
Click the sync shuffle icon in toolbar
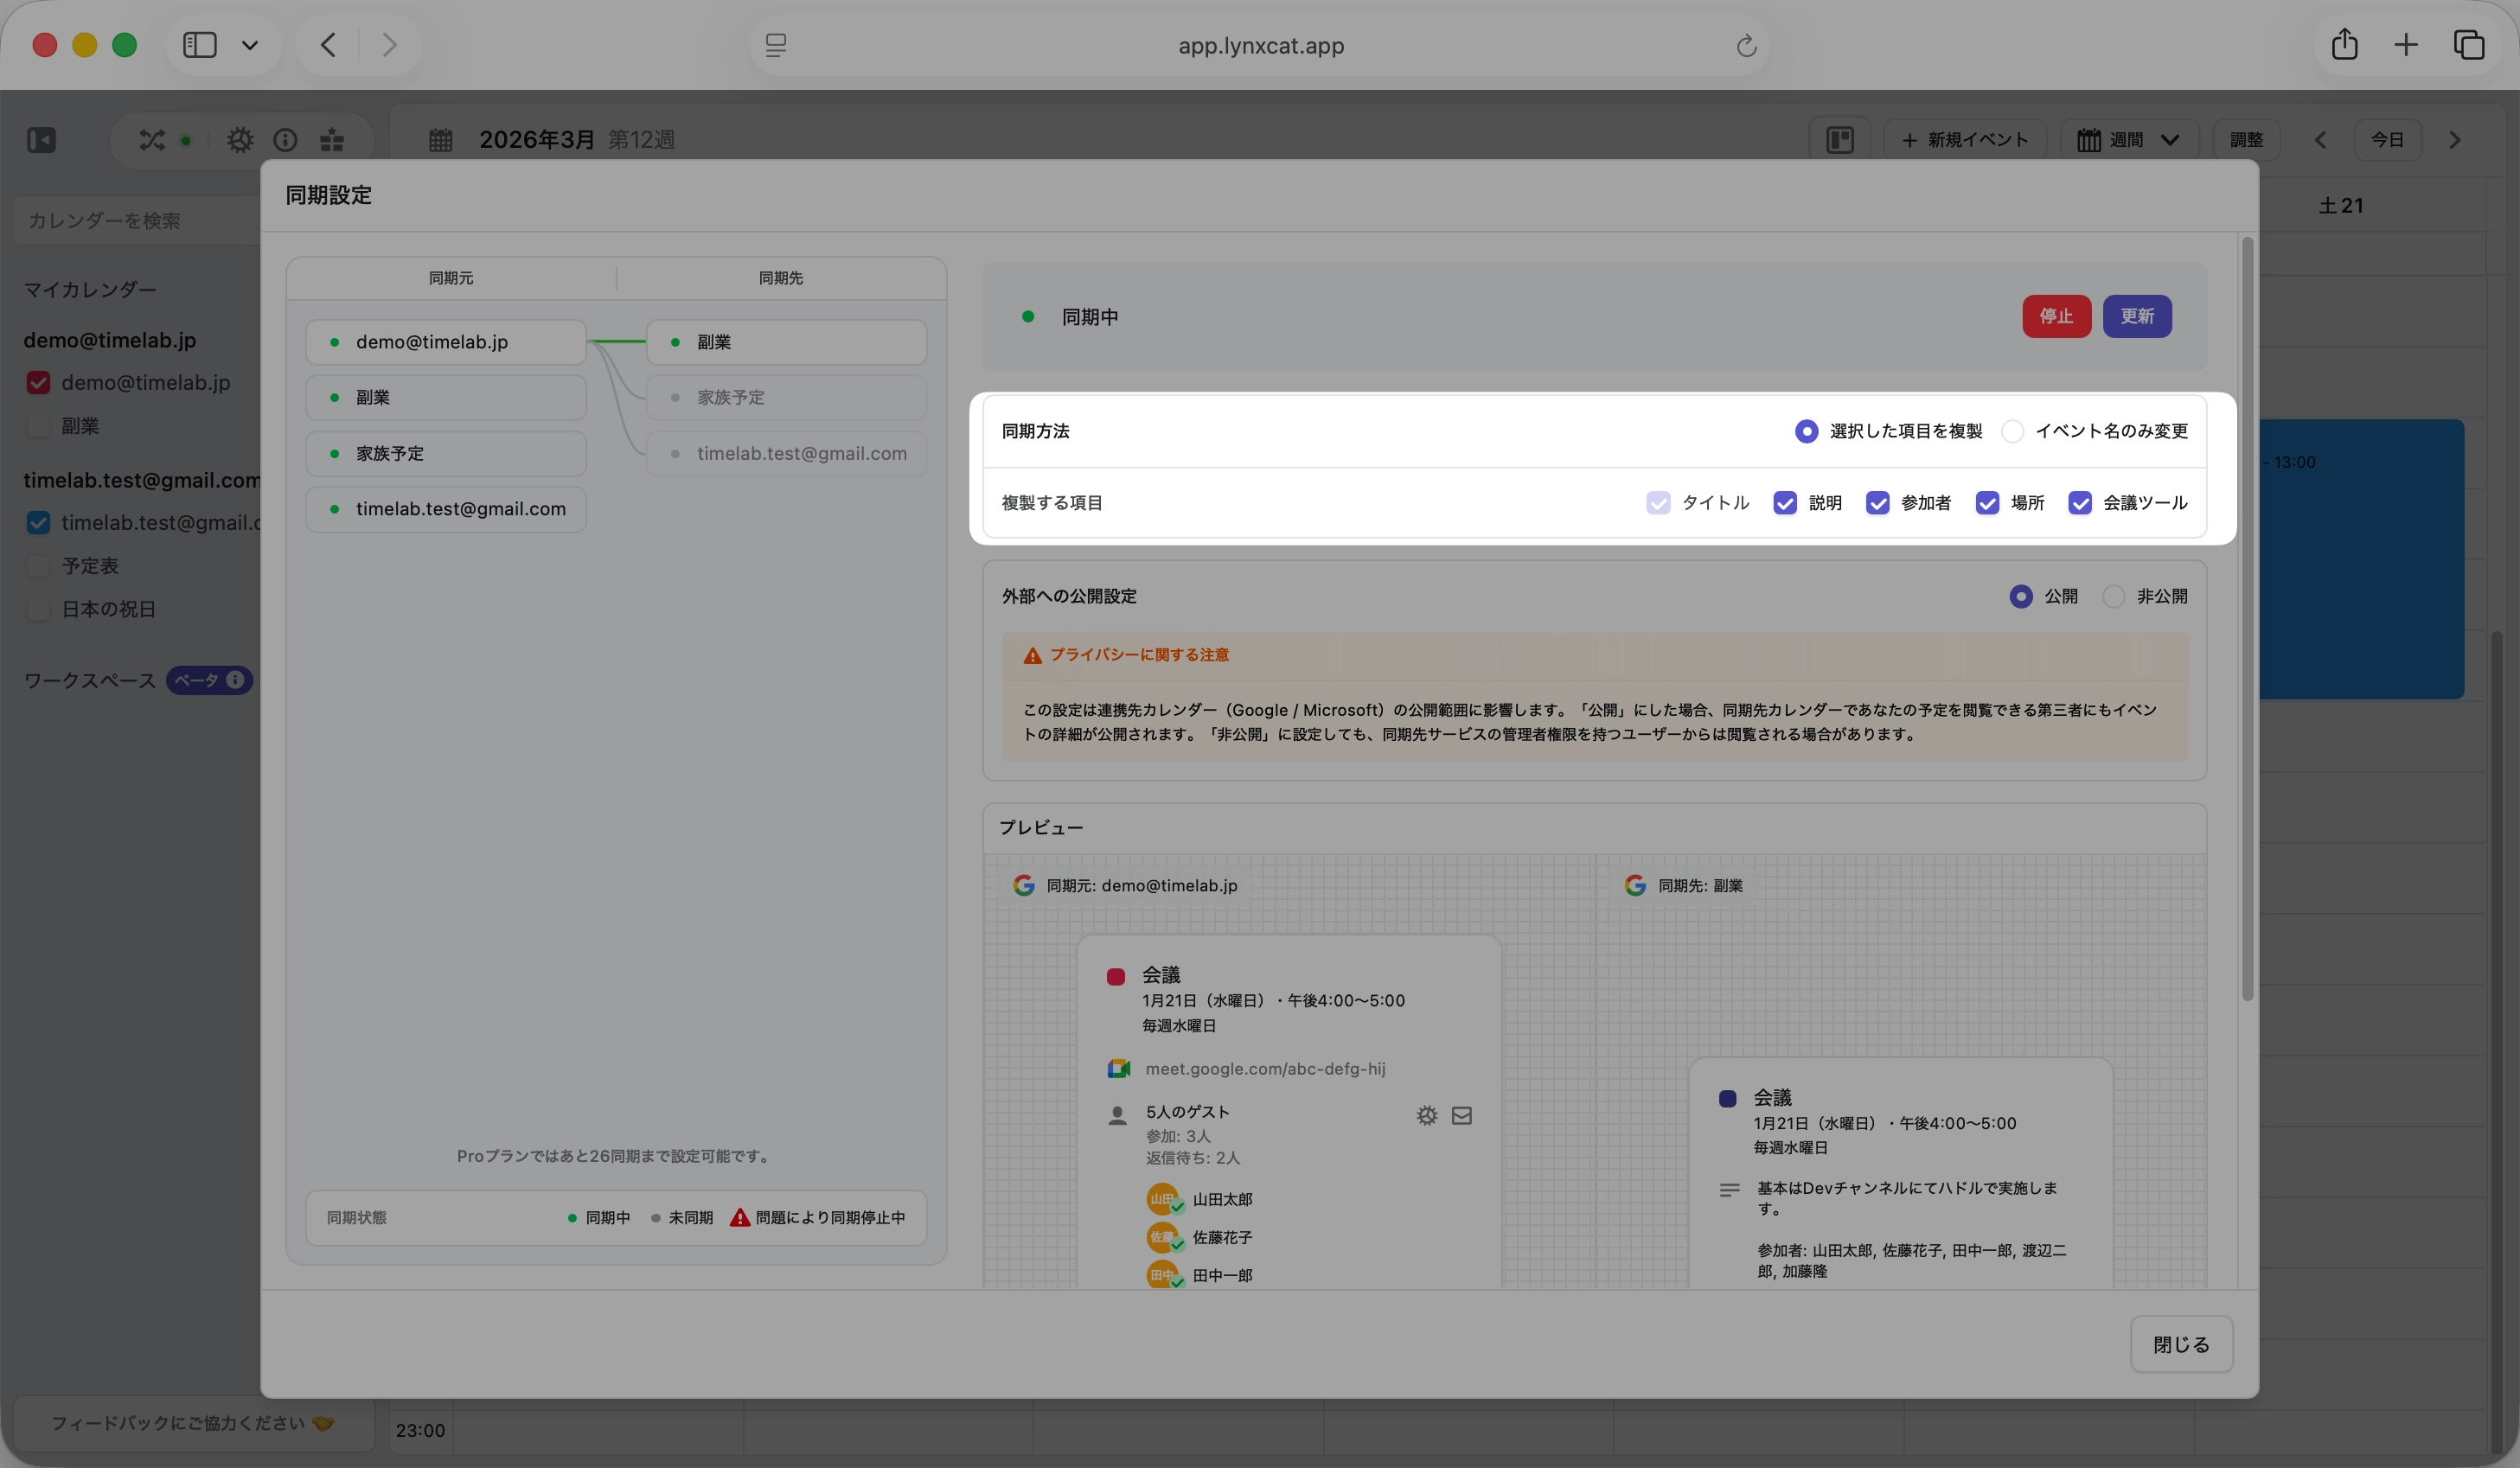152,140
